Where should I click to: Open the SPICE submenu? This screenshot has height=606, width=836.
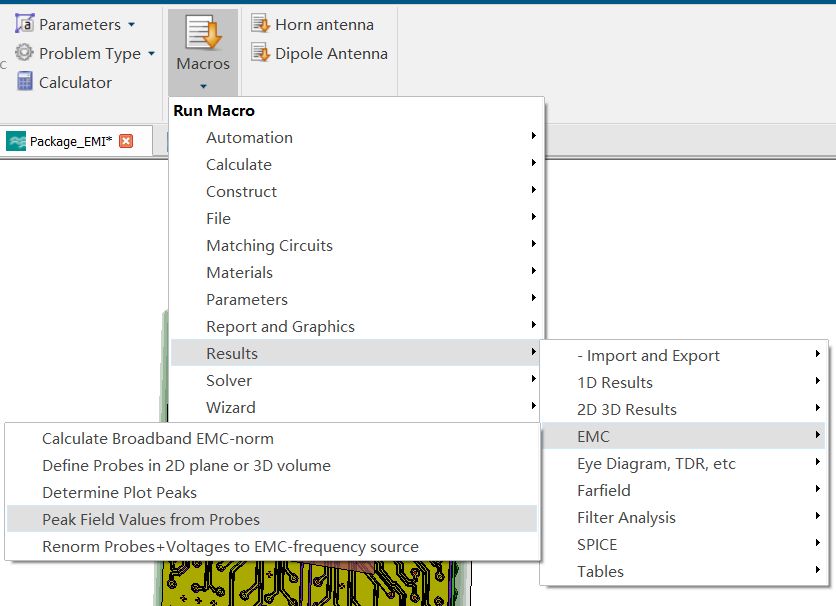click(684, 544)
